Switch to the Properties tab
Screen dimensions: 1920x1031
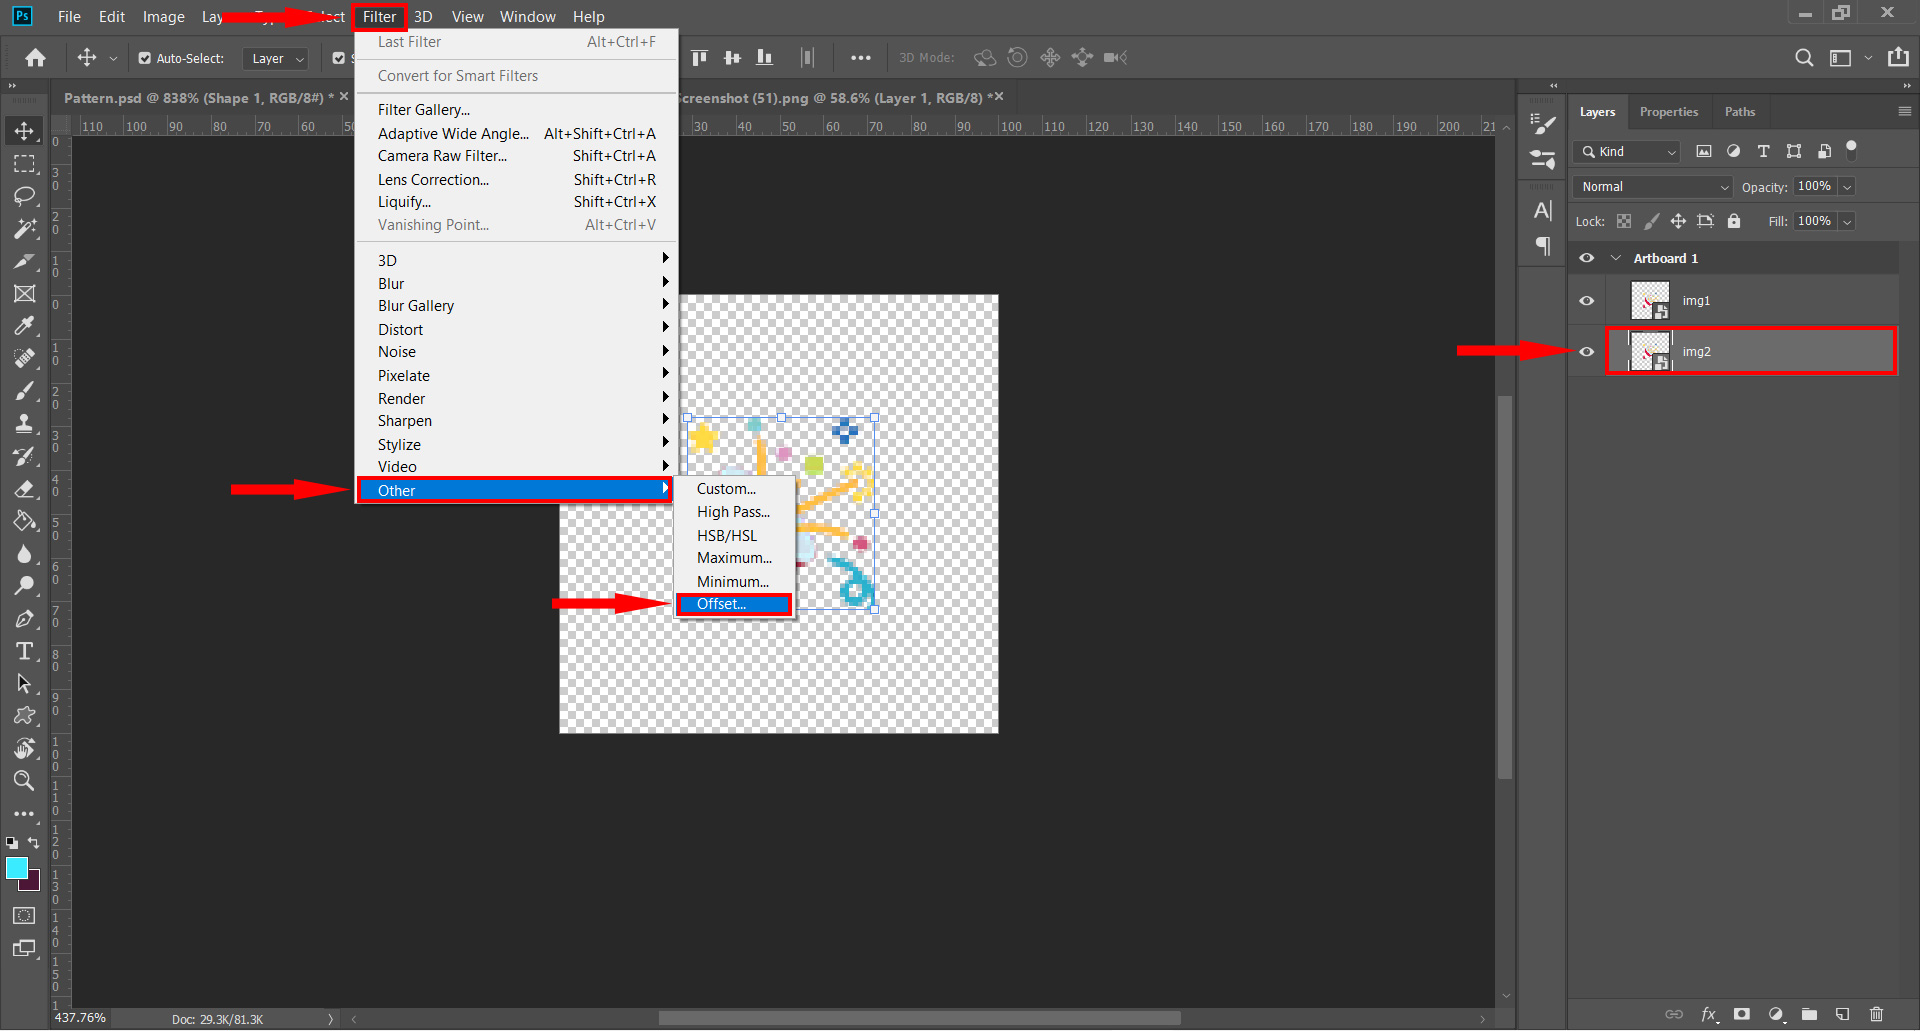[x=1668, y=112]
